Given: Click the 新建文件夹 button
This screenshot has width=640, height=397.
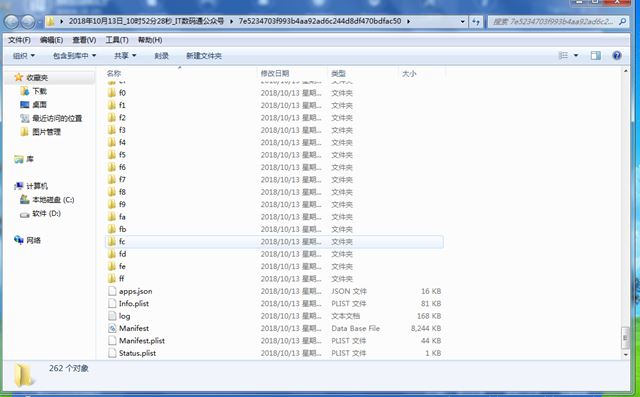Looking at the screenshot, I should 204,55.
